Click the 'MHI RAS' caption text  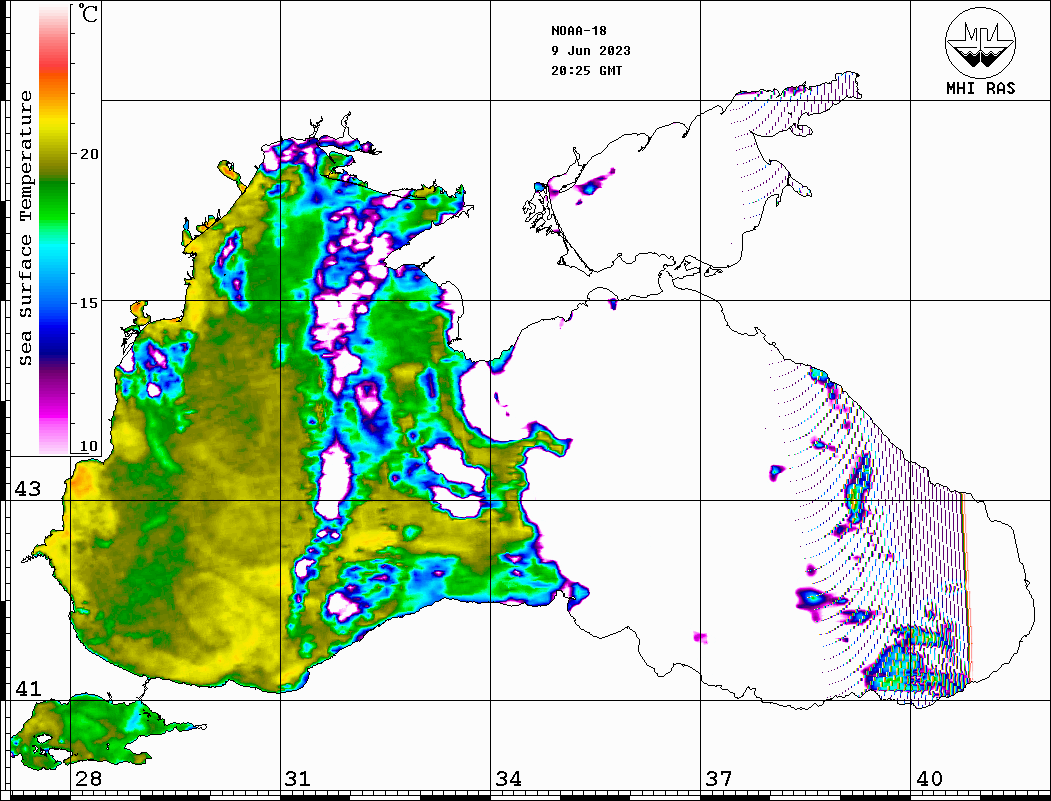pyautogui.click(x=980, y=88)
